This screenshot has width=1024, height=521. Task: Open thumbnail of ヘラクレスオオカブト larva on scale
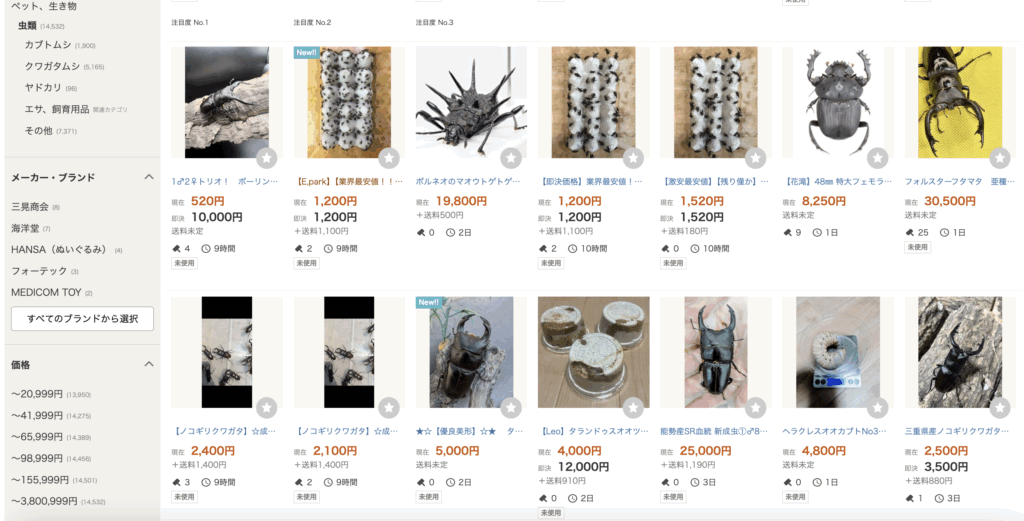click(x=838, y=353)
